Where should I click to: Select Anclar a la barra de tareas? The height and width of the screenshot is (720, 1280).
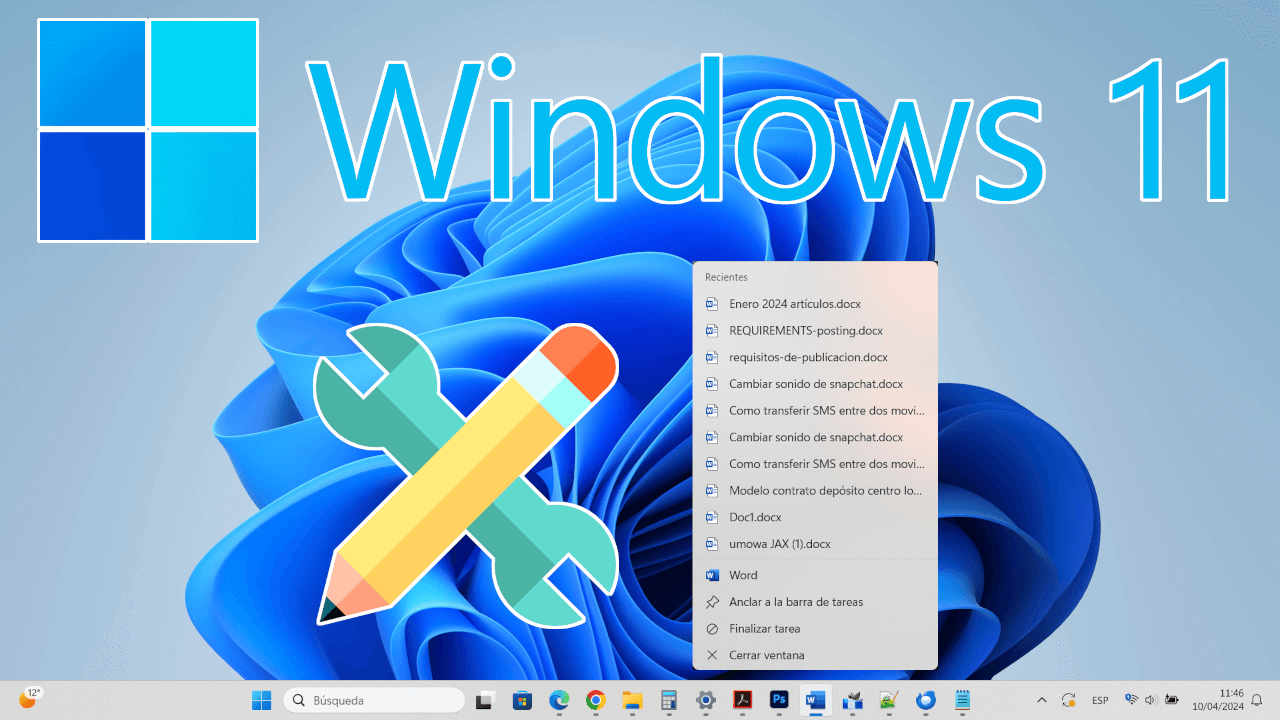(815, 602)
